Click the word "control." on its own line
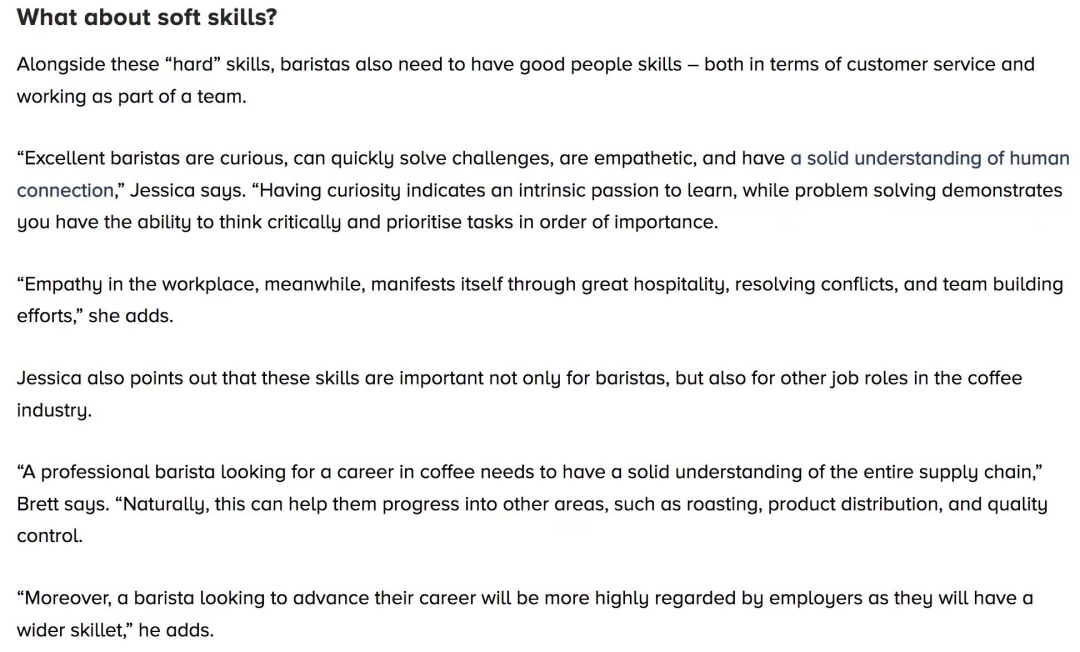The image size is (1080, 652). click(x=50, y=536)
